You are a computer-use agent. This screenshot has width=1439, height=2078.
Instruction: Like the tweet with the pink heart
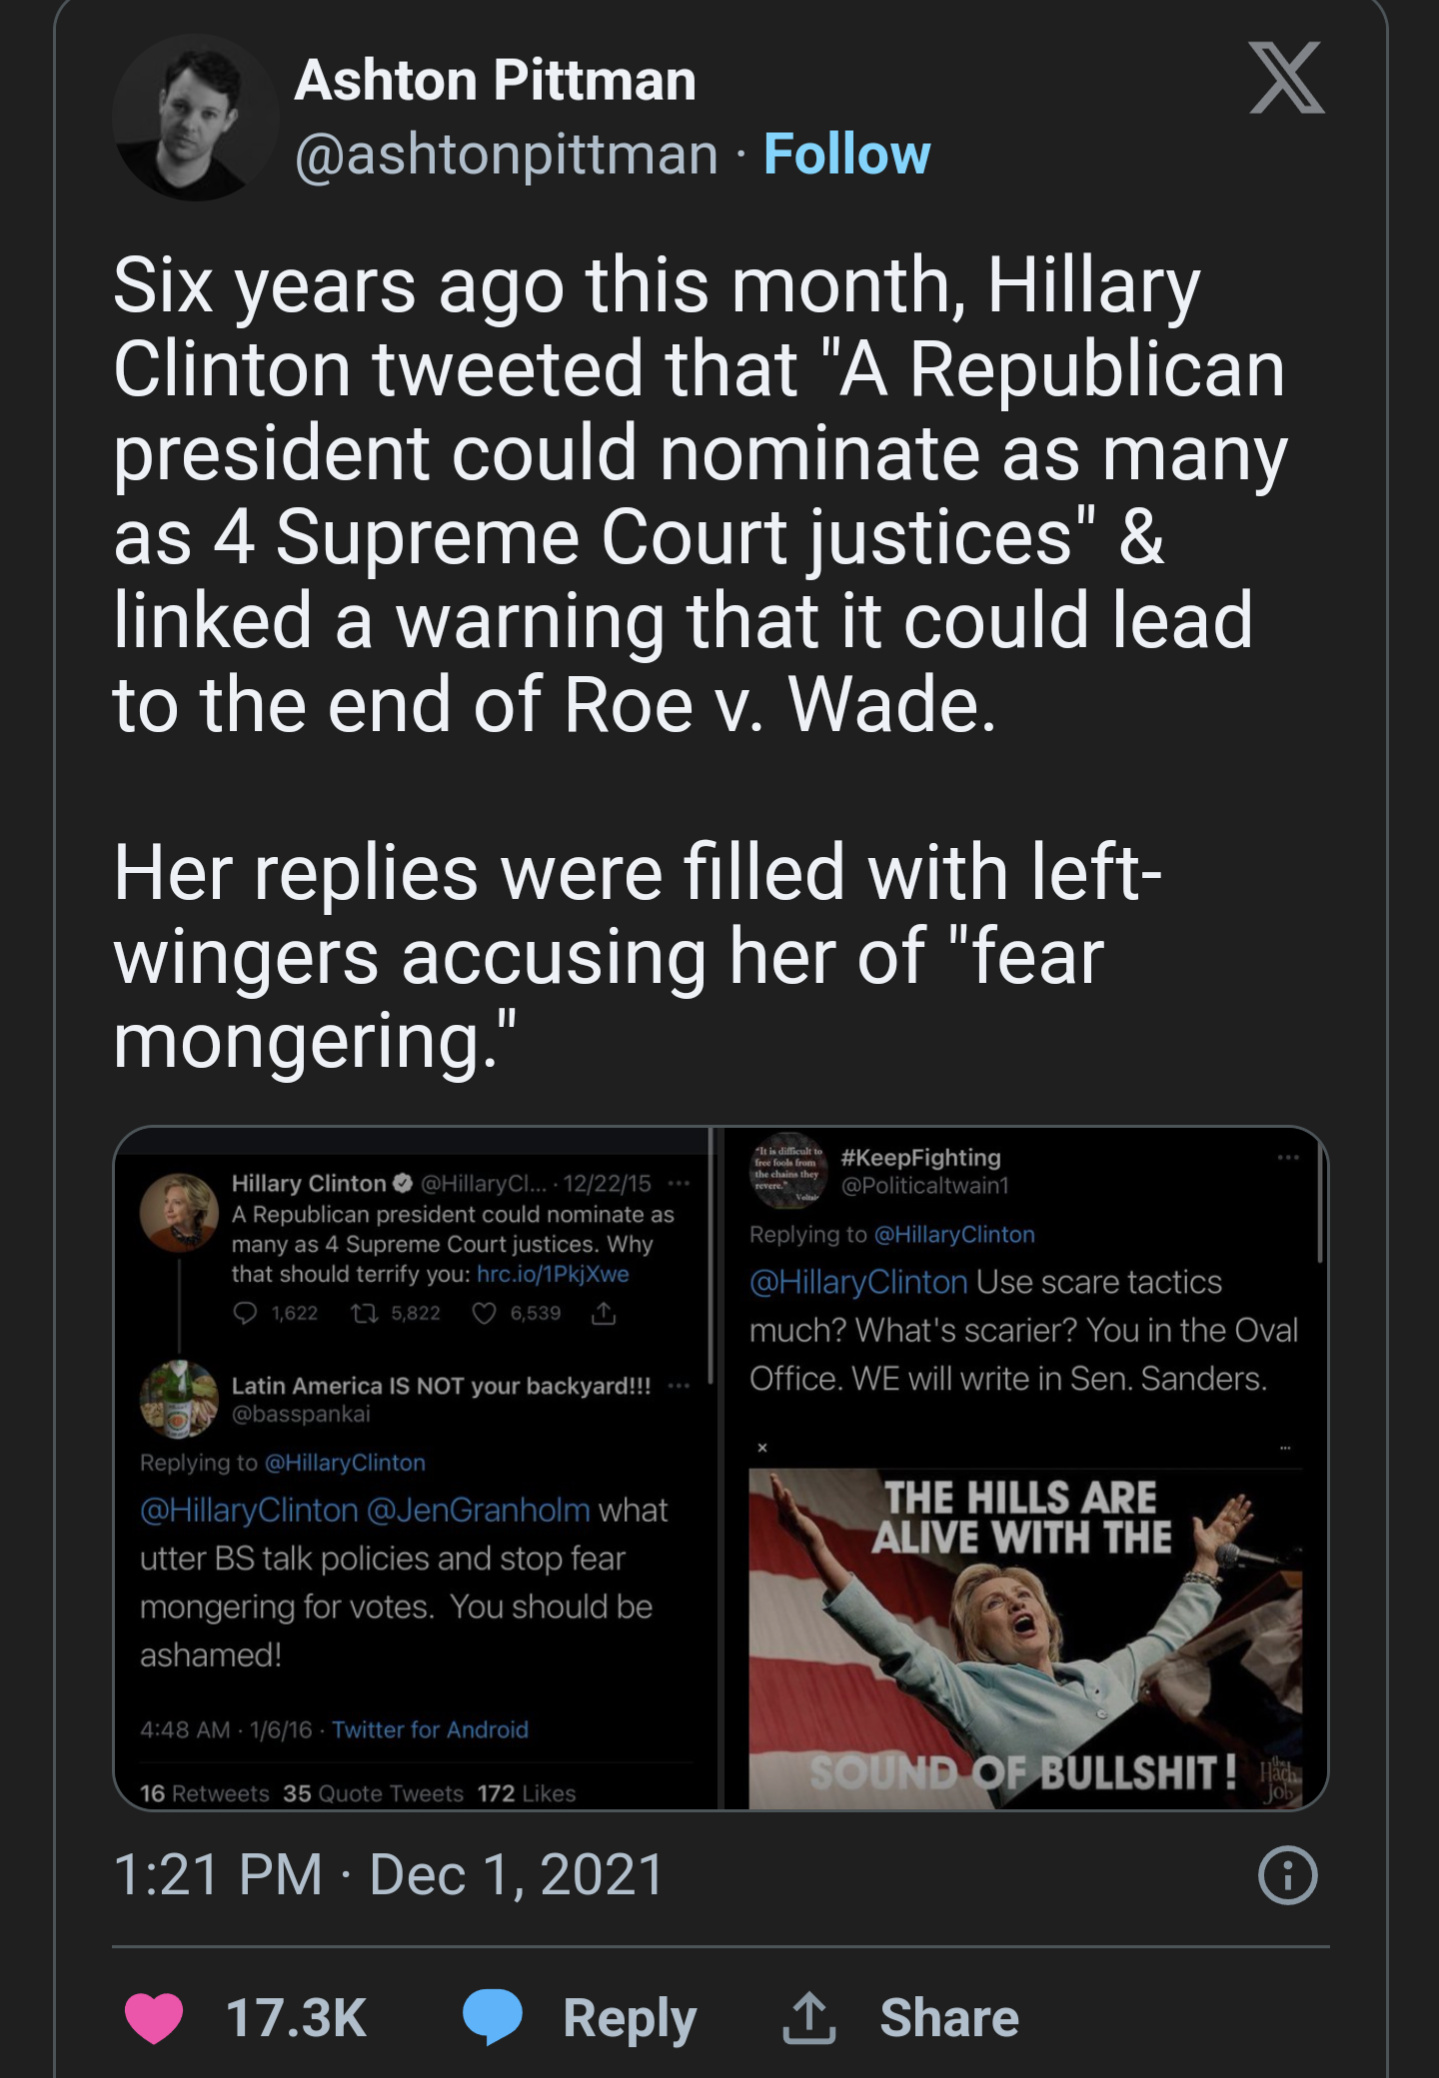(x=154, y=2017)
